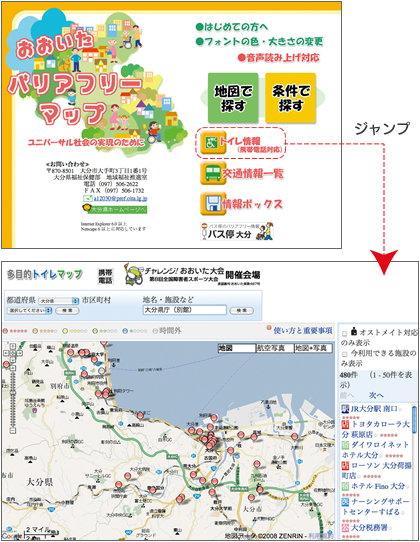Open JR大分駅 南口 result
The height and width of the screenshot is (542, 420).
tap(374, 409)
